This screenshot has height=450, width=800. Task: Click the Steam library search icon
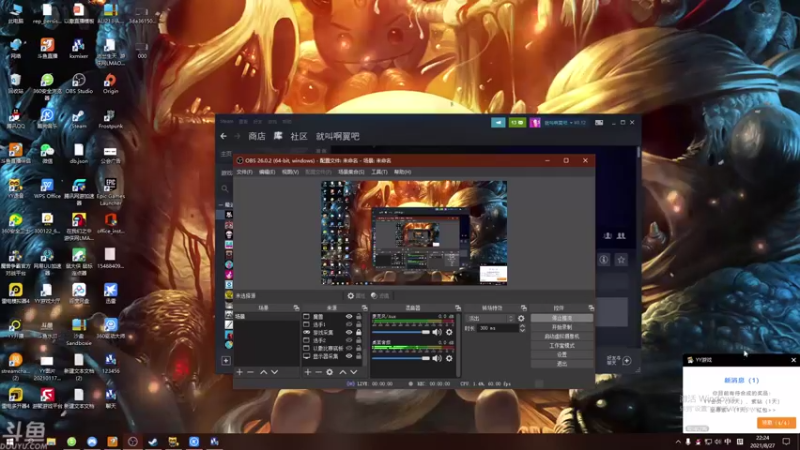coord(224,189)
